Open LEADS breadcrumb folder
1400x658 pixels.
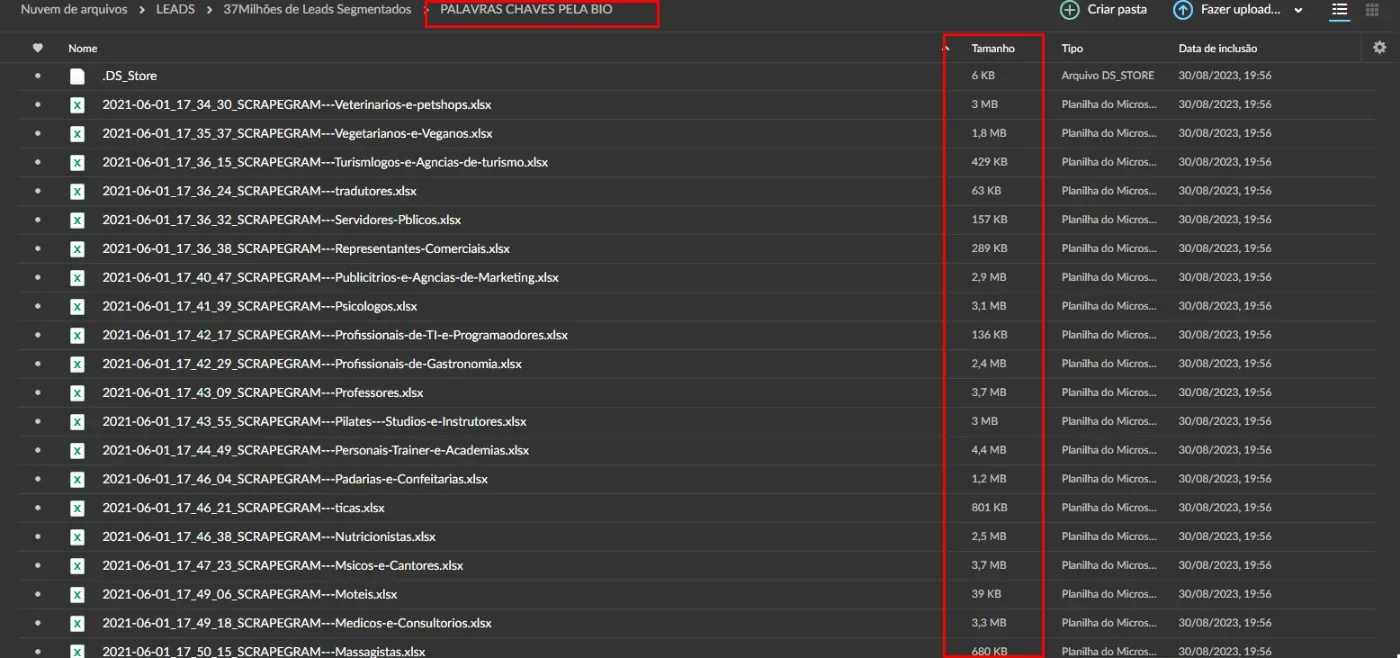175,10
